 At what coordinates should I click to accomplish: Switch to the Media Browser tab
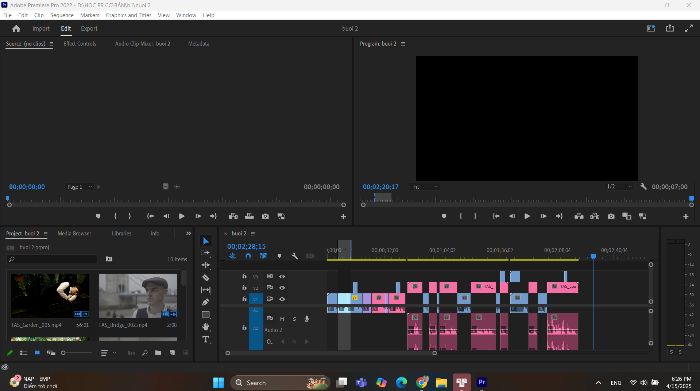tap(74, 233)
